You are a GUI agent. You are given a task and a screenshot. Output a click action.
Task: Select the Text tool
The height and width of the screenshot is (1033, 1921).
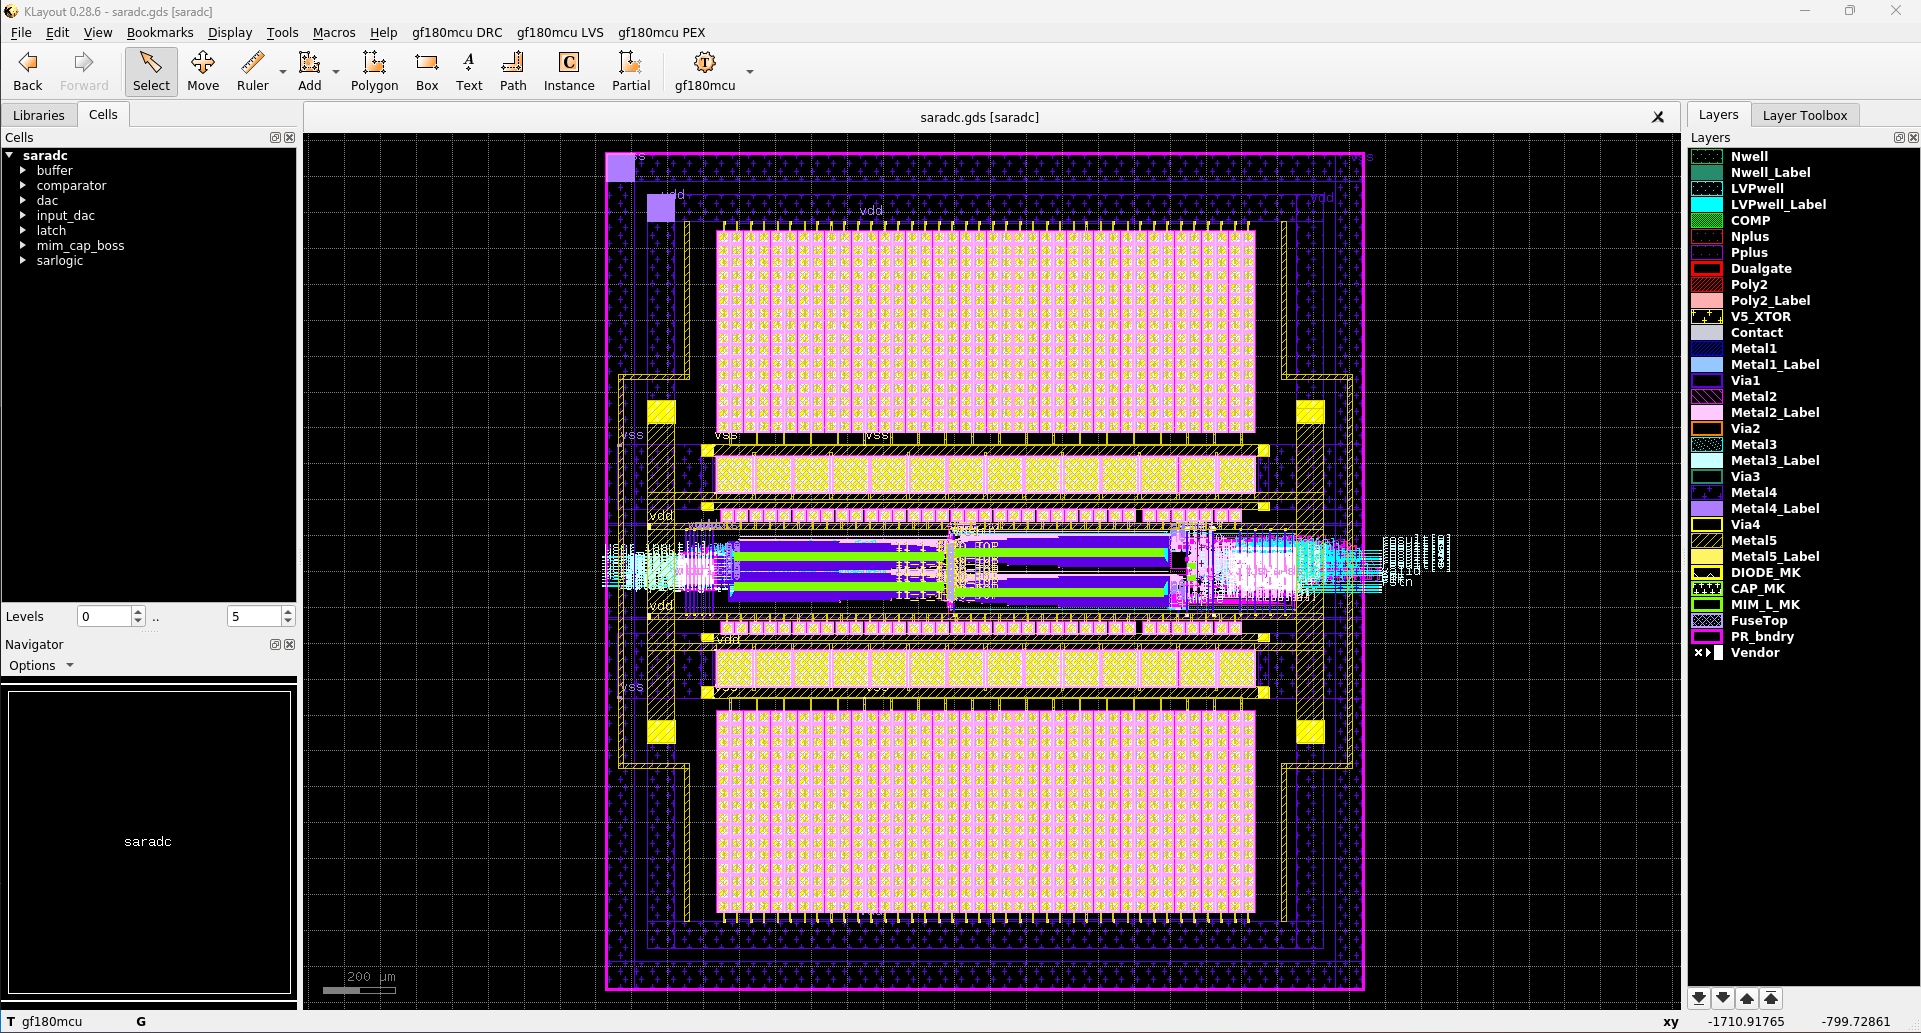pyautogui.click(x=469, y=71)
